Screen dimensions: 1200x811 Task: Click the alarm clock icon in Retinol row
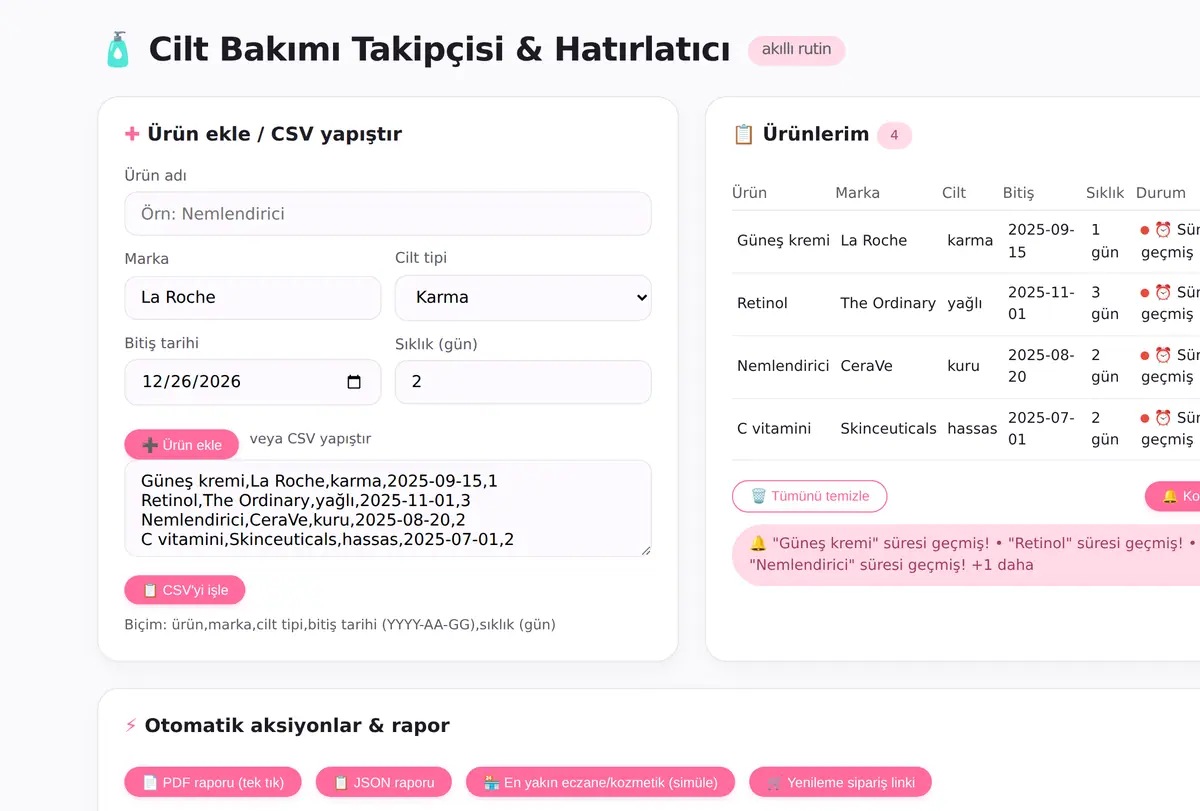[x=1163, y=293]
